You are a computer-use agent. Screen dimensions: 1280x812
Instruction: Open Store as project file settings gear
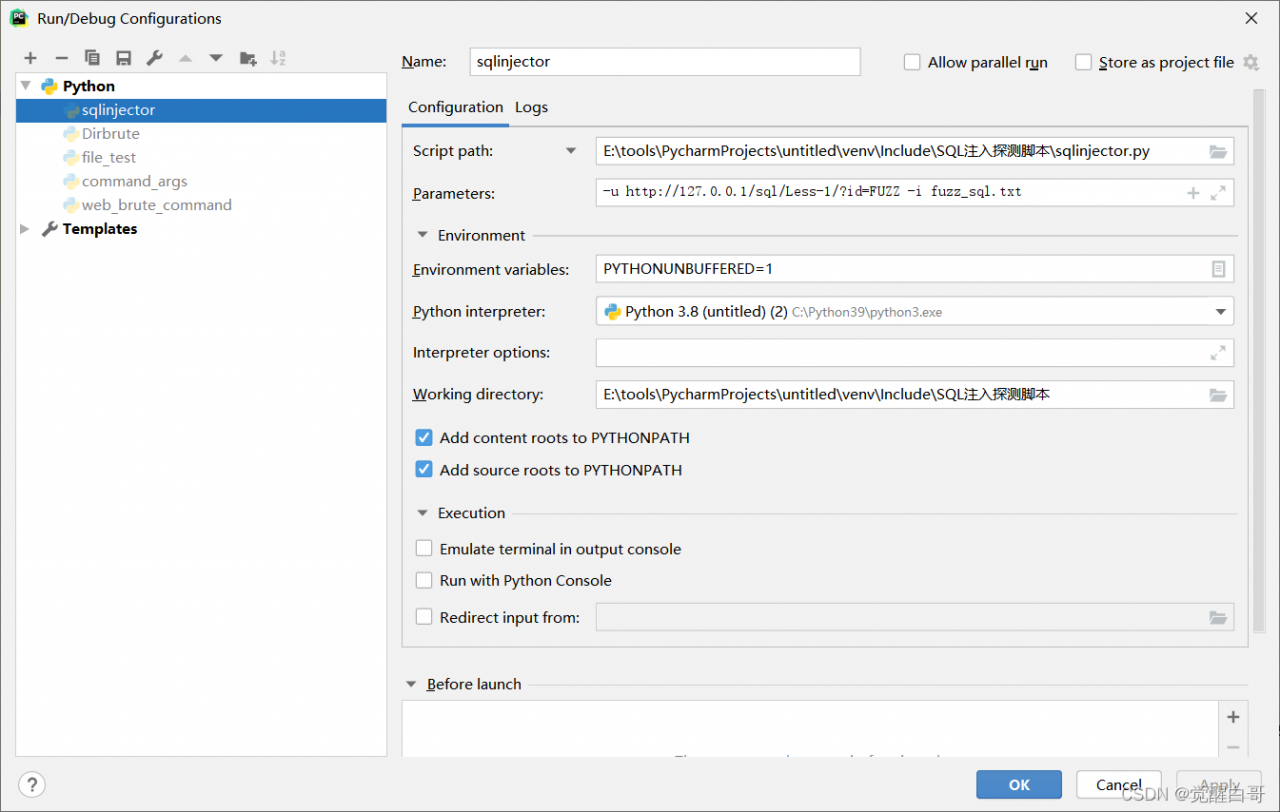click(x=1251, y=62)
